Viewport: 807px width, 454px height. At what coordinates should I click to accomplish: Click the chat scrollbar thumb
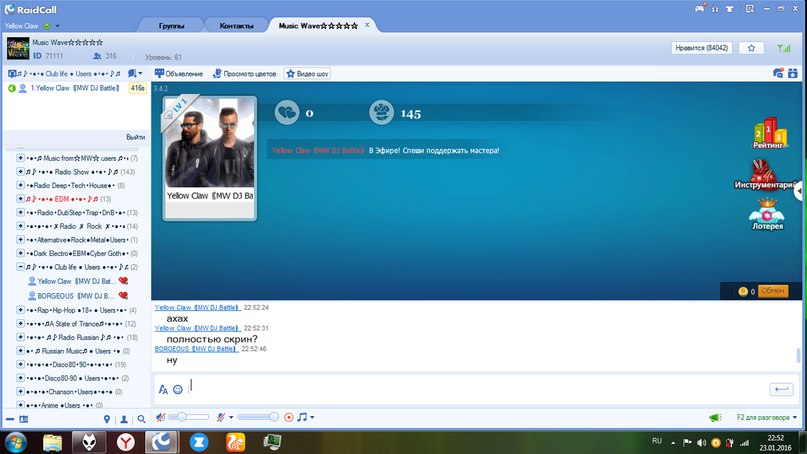(798, 355)
